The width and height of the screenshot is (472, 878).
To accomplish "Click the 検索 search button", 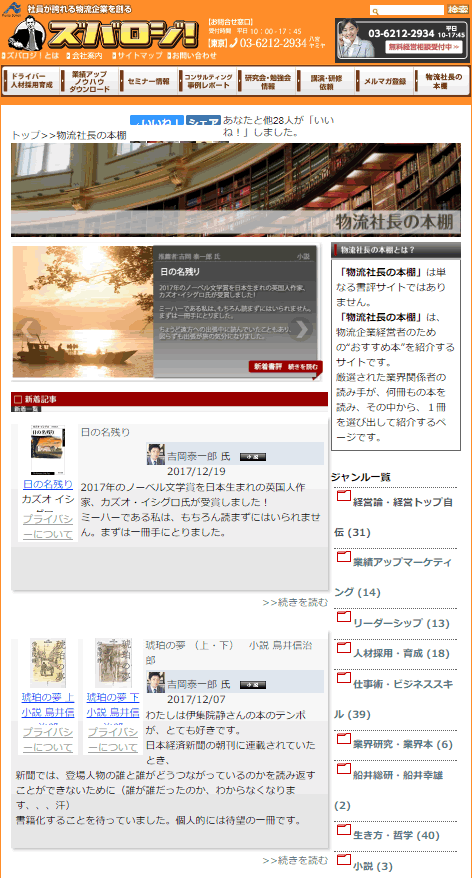I will click(x=457, y=10).
